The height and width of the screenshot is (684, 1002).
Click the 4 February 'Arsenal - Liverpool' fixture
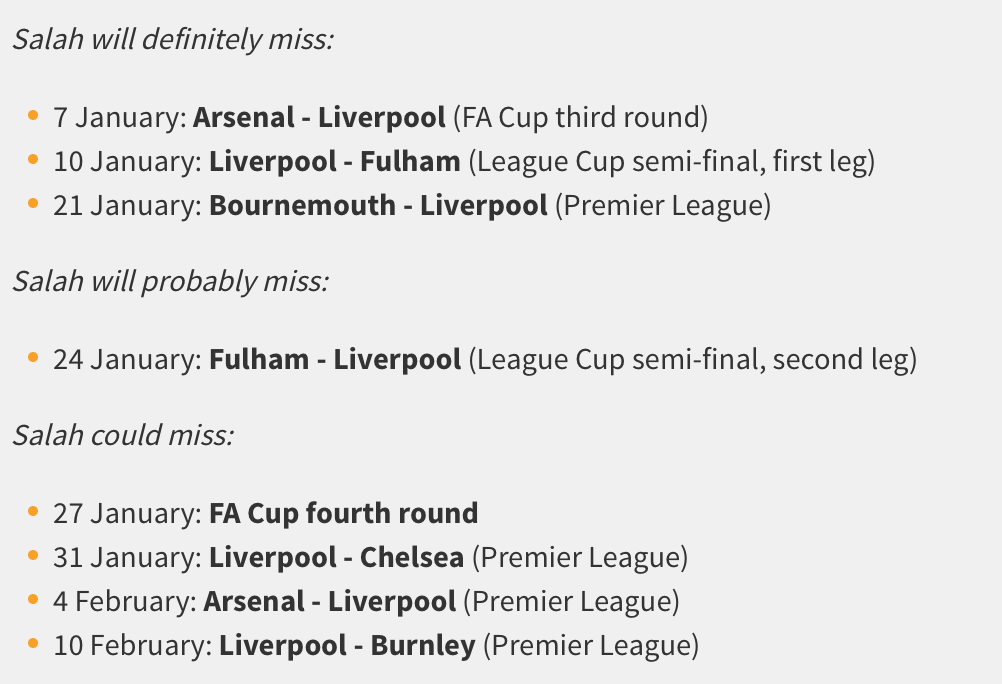330,602
